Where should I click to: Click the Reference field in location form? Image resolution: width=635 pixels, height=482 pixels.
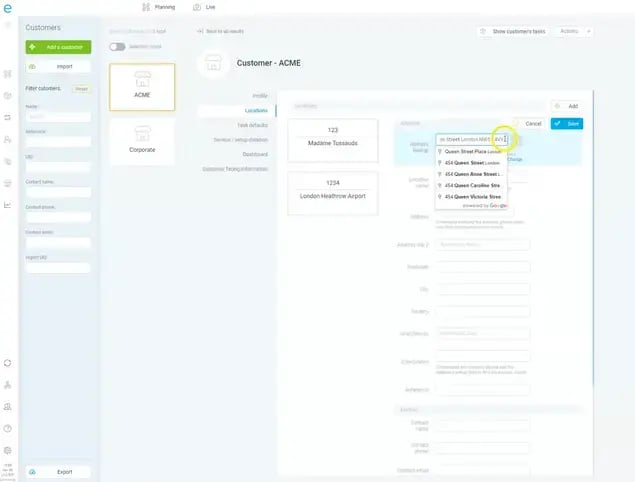point(483,390)
